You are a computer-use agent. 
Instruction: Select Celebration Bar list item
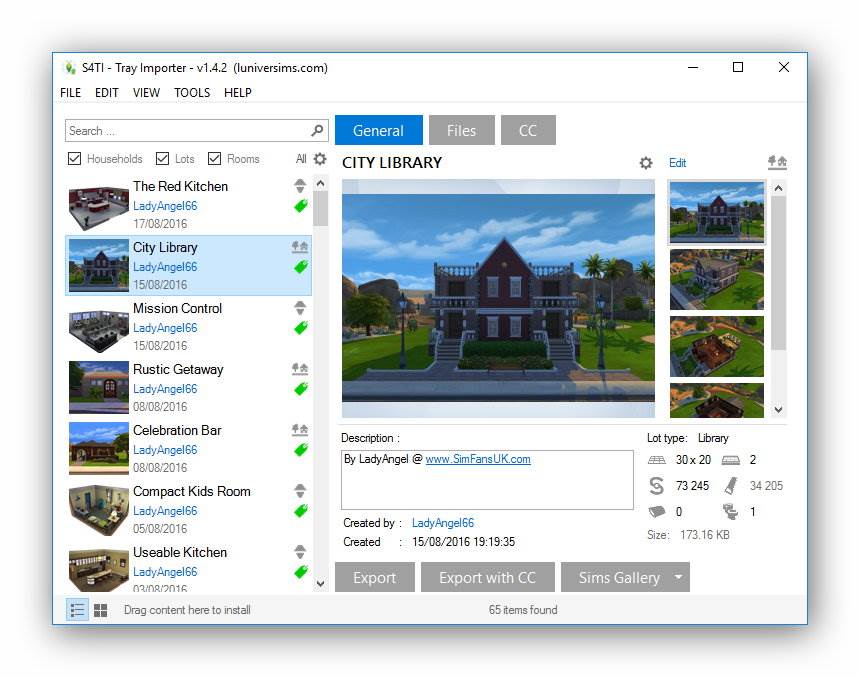188,448
